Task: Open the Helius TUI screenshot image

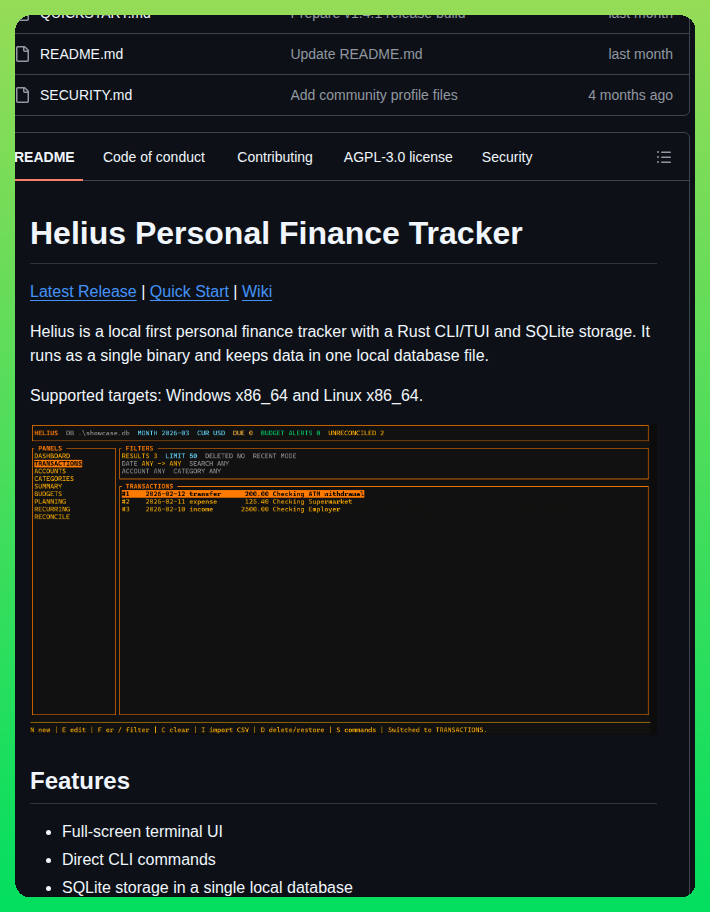Action: [343, 579]
